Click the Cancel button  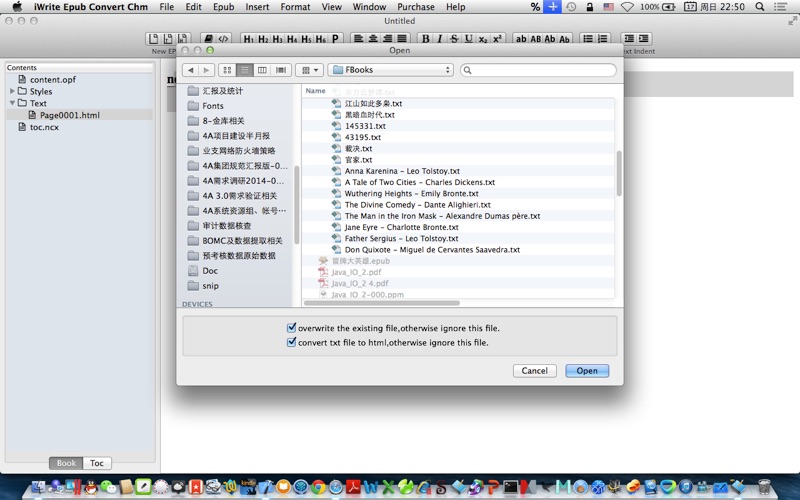pyautogui.click(x=534, y=371)
